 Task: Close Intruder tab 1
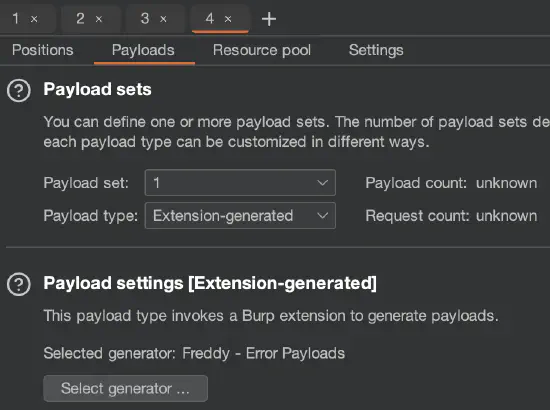coord(34,19)
